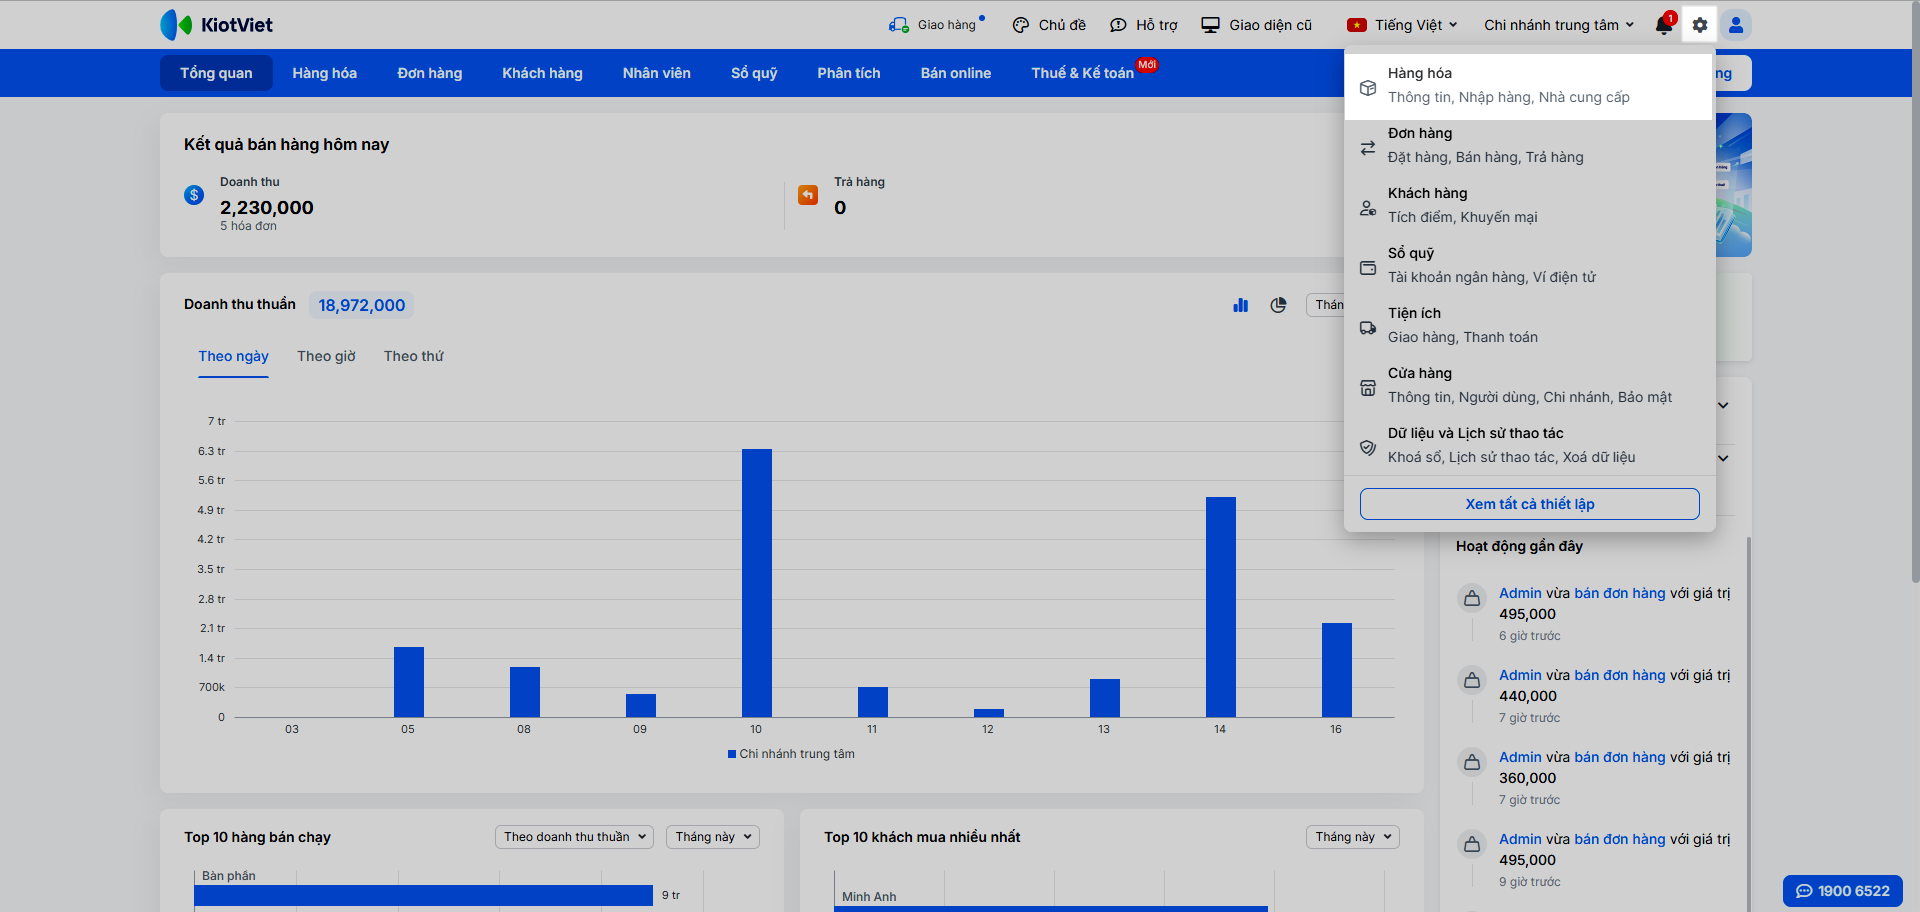Open bán đơn hàng link for 440,000
Viewport: 1920px width, 912px height.
tap(1620, 675)
